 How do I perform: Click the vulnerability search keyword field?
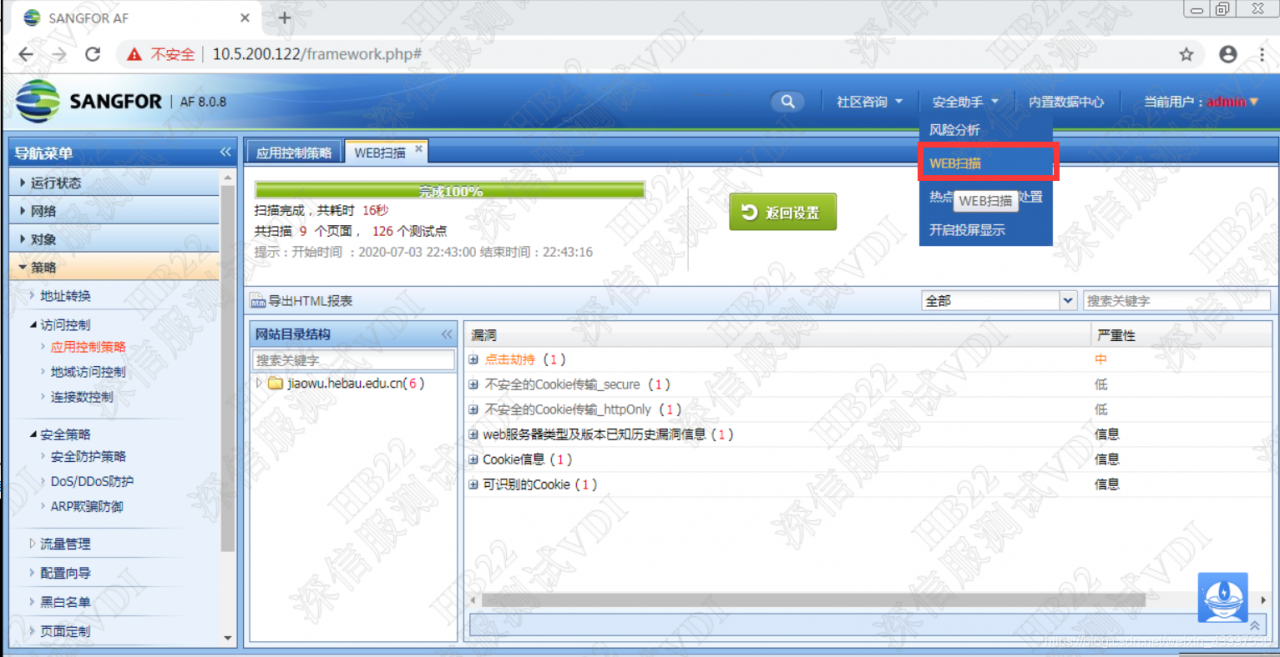point(1176,300)
